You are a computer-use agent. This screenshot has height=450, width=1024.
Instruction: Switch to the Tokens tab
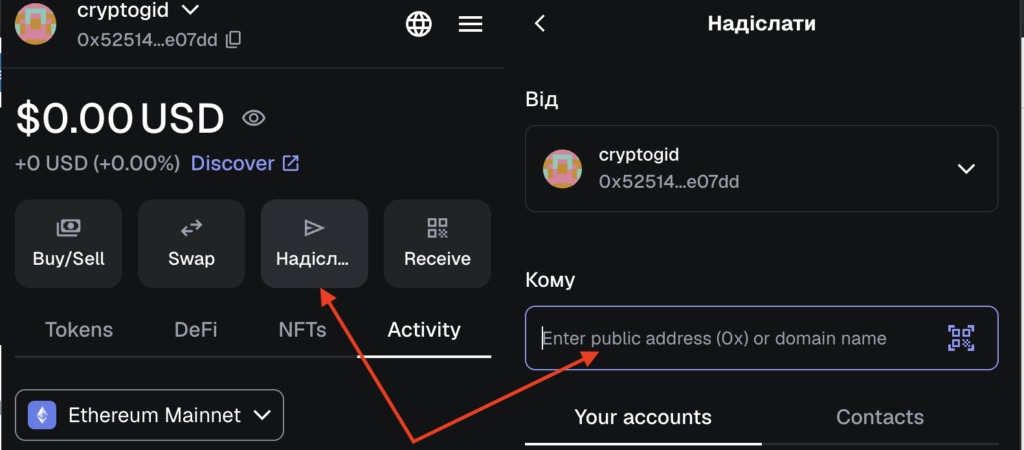point(79,330)
